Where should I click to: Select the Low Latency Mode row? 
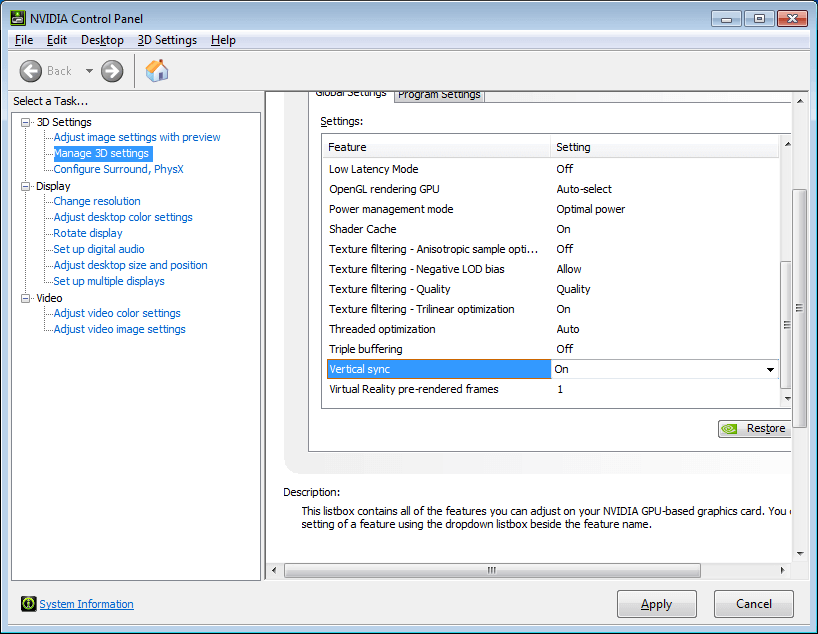[x=551, y=169]
